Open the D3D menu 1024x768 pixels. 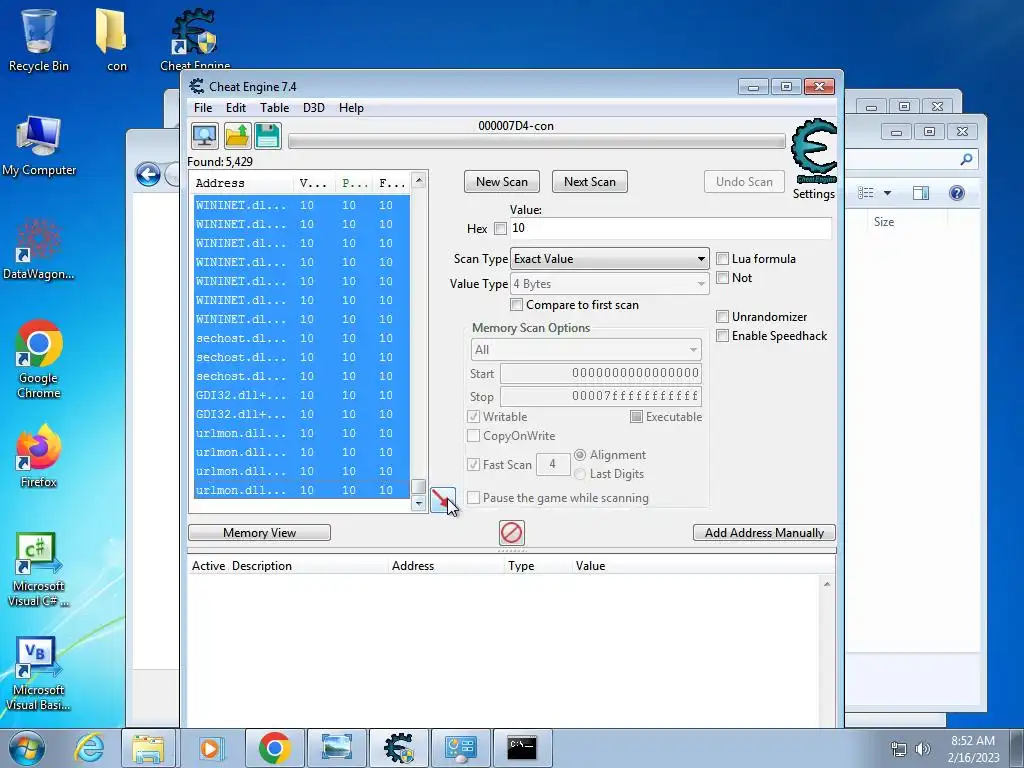[x=313, y=108]
